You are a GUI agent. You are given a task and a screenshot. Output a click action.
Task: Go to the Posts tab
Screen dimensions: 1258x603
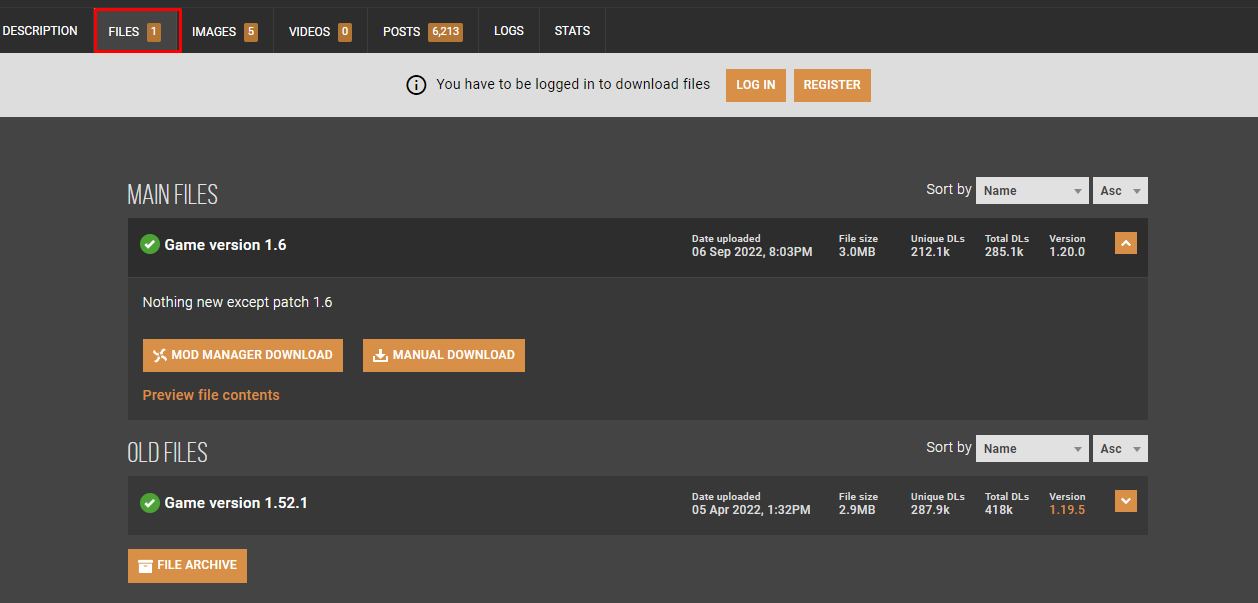422,31
